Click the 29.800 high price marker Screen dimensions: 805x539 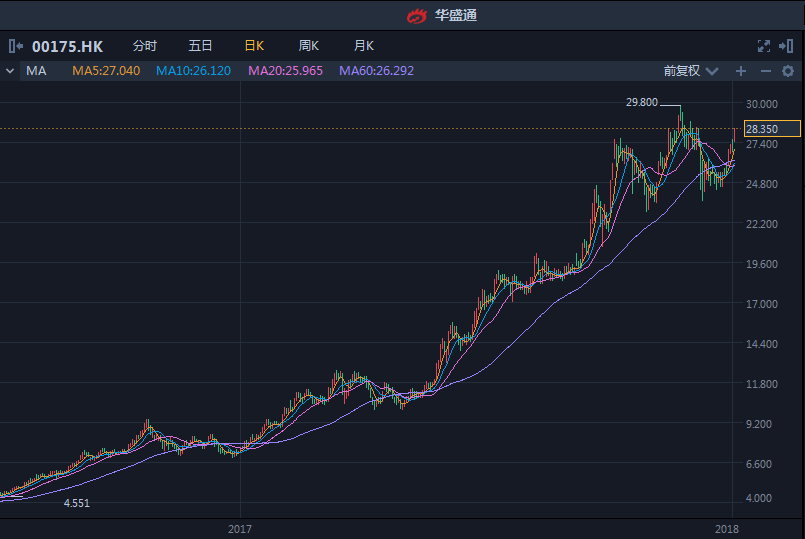pos(641,102)
